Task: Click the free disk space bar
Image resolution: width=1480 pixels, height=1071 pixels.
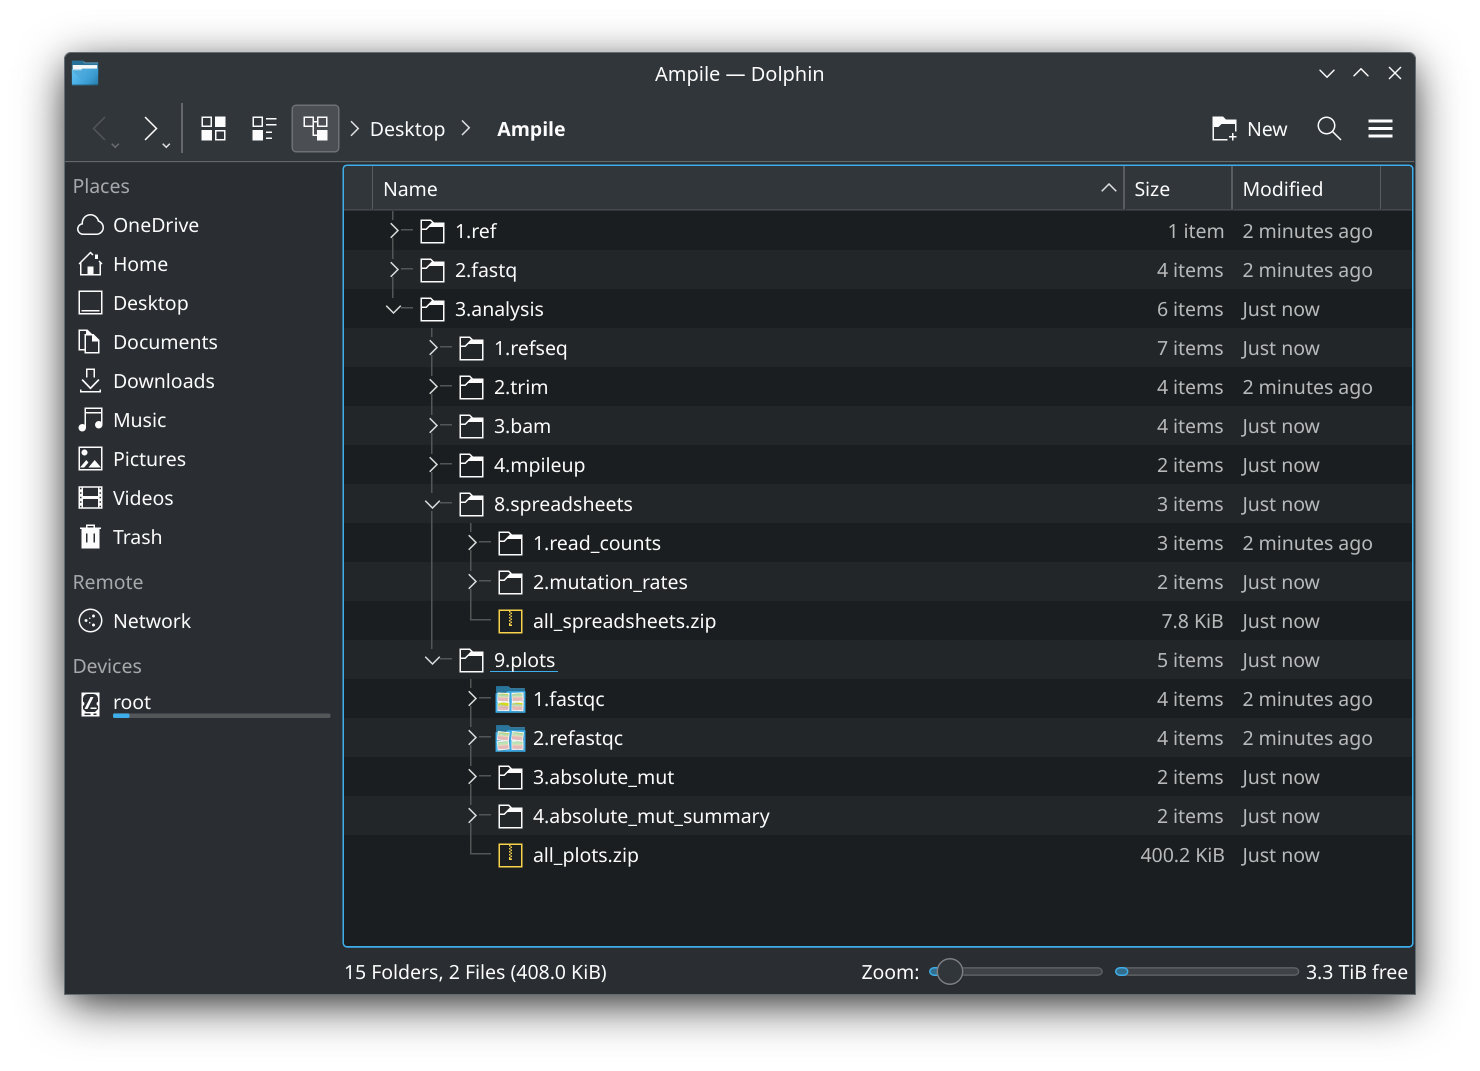Action: pyautogui.click(x=1207, y=971)
